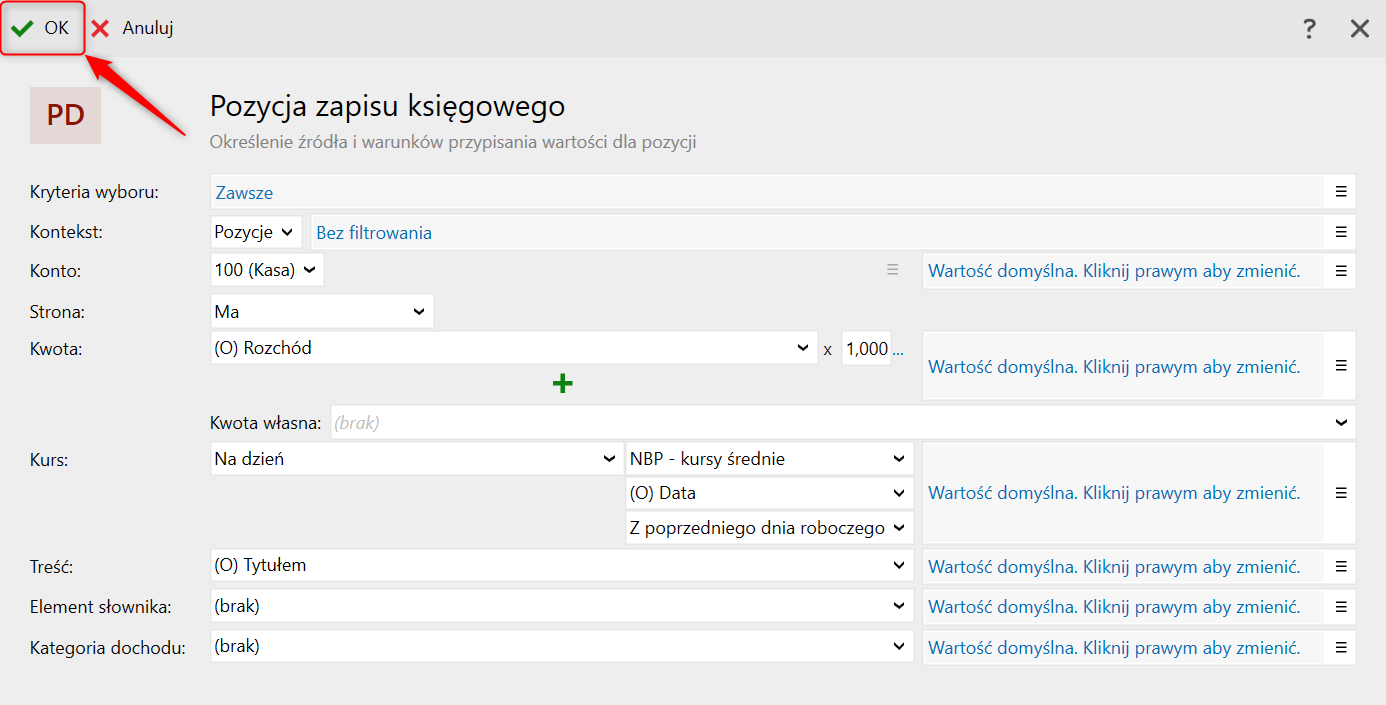Viewport: 1386px width, 705px height.
Task: Open the NBP - kursy średnie dropdown
Action: coord(769,459)
